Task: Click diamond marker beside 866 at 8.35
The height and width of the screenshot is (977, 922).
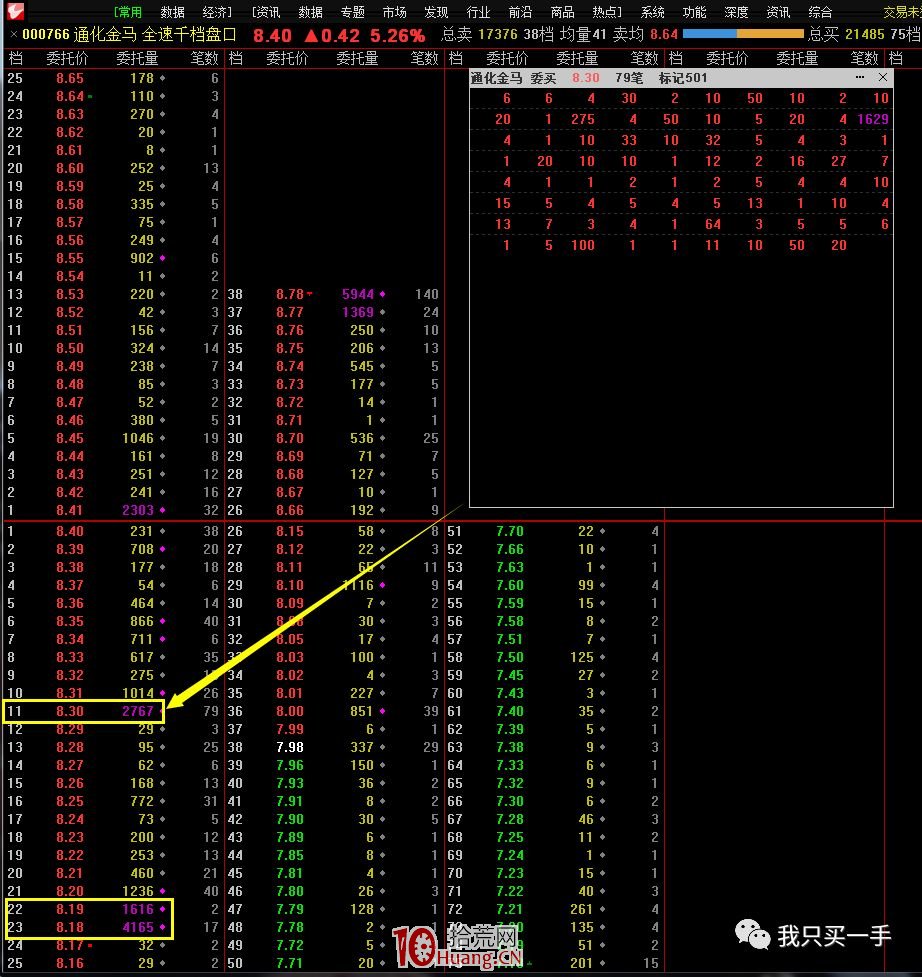Action: click(163, 621)
